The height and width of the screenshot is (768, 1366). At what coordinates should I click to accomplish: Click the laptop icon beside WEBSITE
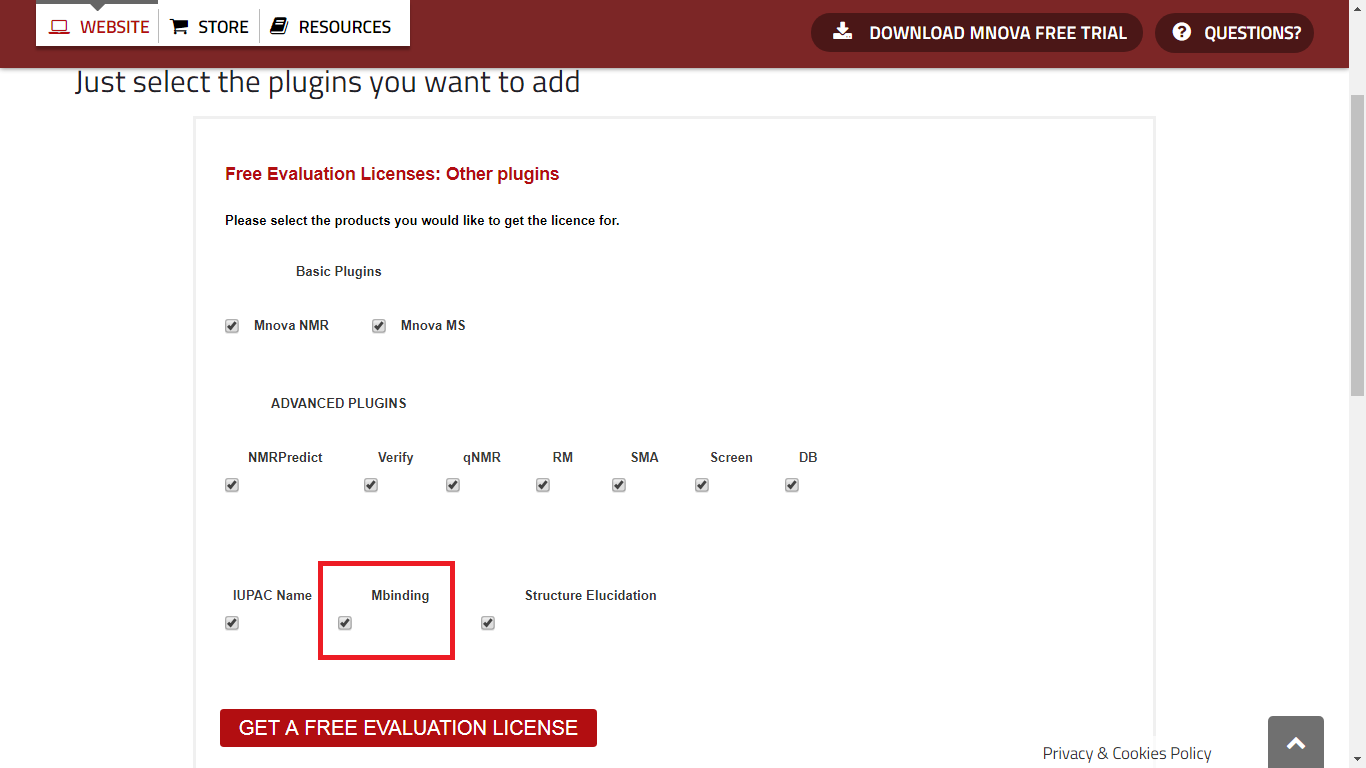pyautogui.click(x=59, y=27)
